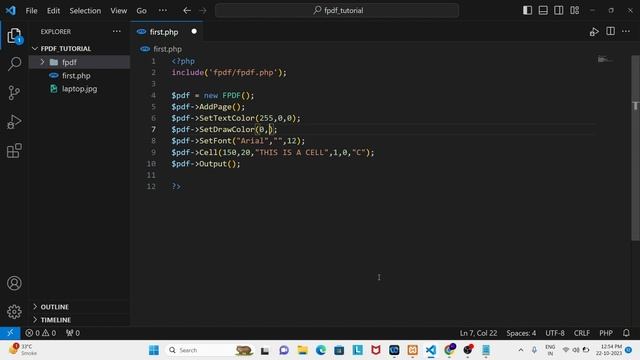Open the Search view in activity bar
The height and width of the screenshot is (360, 640).
point(14,64)
